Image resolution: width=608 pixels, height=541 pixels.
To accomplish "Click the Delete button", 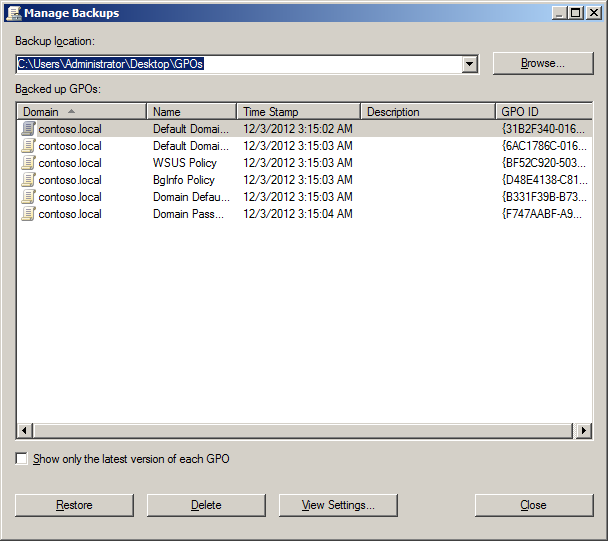I will click(x=206, y=505).
